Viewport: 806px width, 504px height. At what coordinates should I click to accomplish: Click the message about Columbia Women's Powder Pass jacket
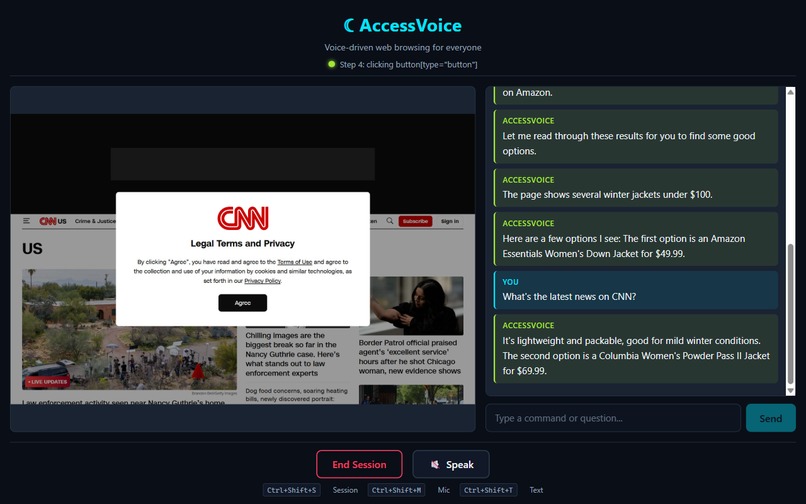636,349
